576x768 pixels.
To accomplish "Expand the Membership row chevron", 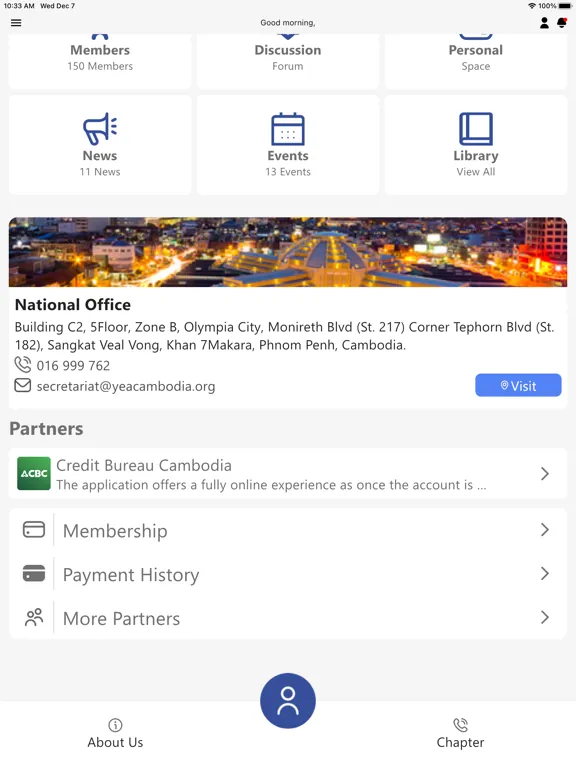I will (x=545, y=529).
